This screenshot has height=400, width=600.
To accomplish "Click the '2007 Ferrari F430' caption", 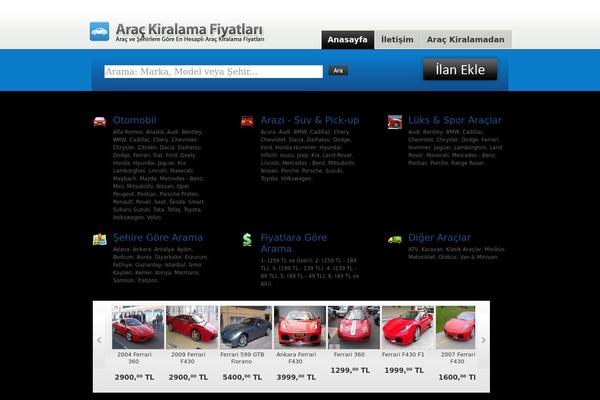I will [x=458, y=358].
